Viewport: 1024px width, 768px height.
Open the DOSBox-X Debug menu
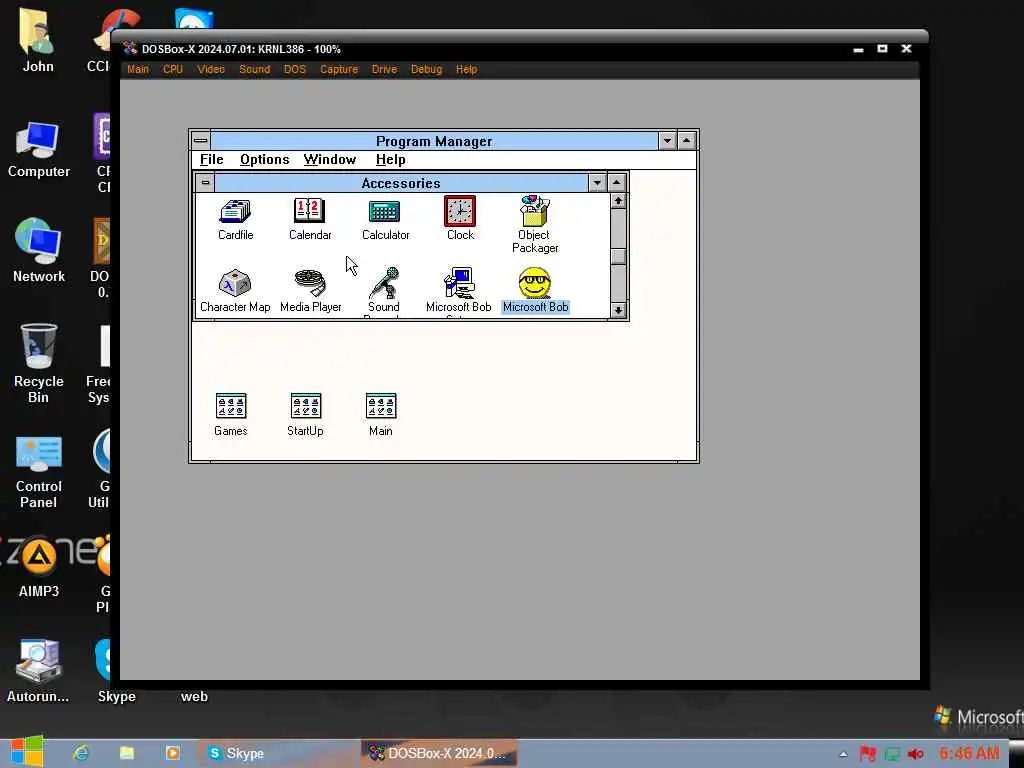pyautogui.click(x=426, y=69)
